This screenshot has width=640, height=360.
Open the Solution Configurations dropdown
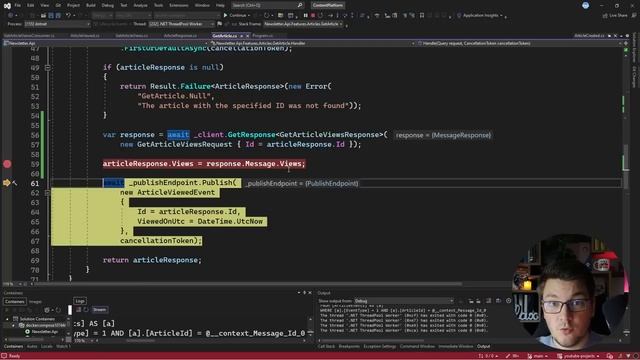102,16
